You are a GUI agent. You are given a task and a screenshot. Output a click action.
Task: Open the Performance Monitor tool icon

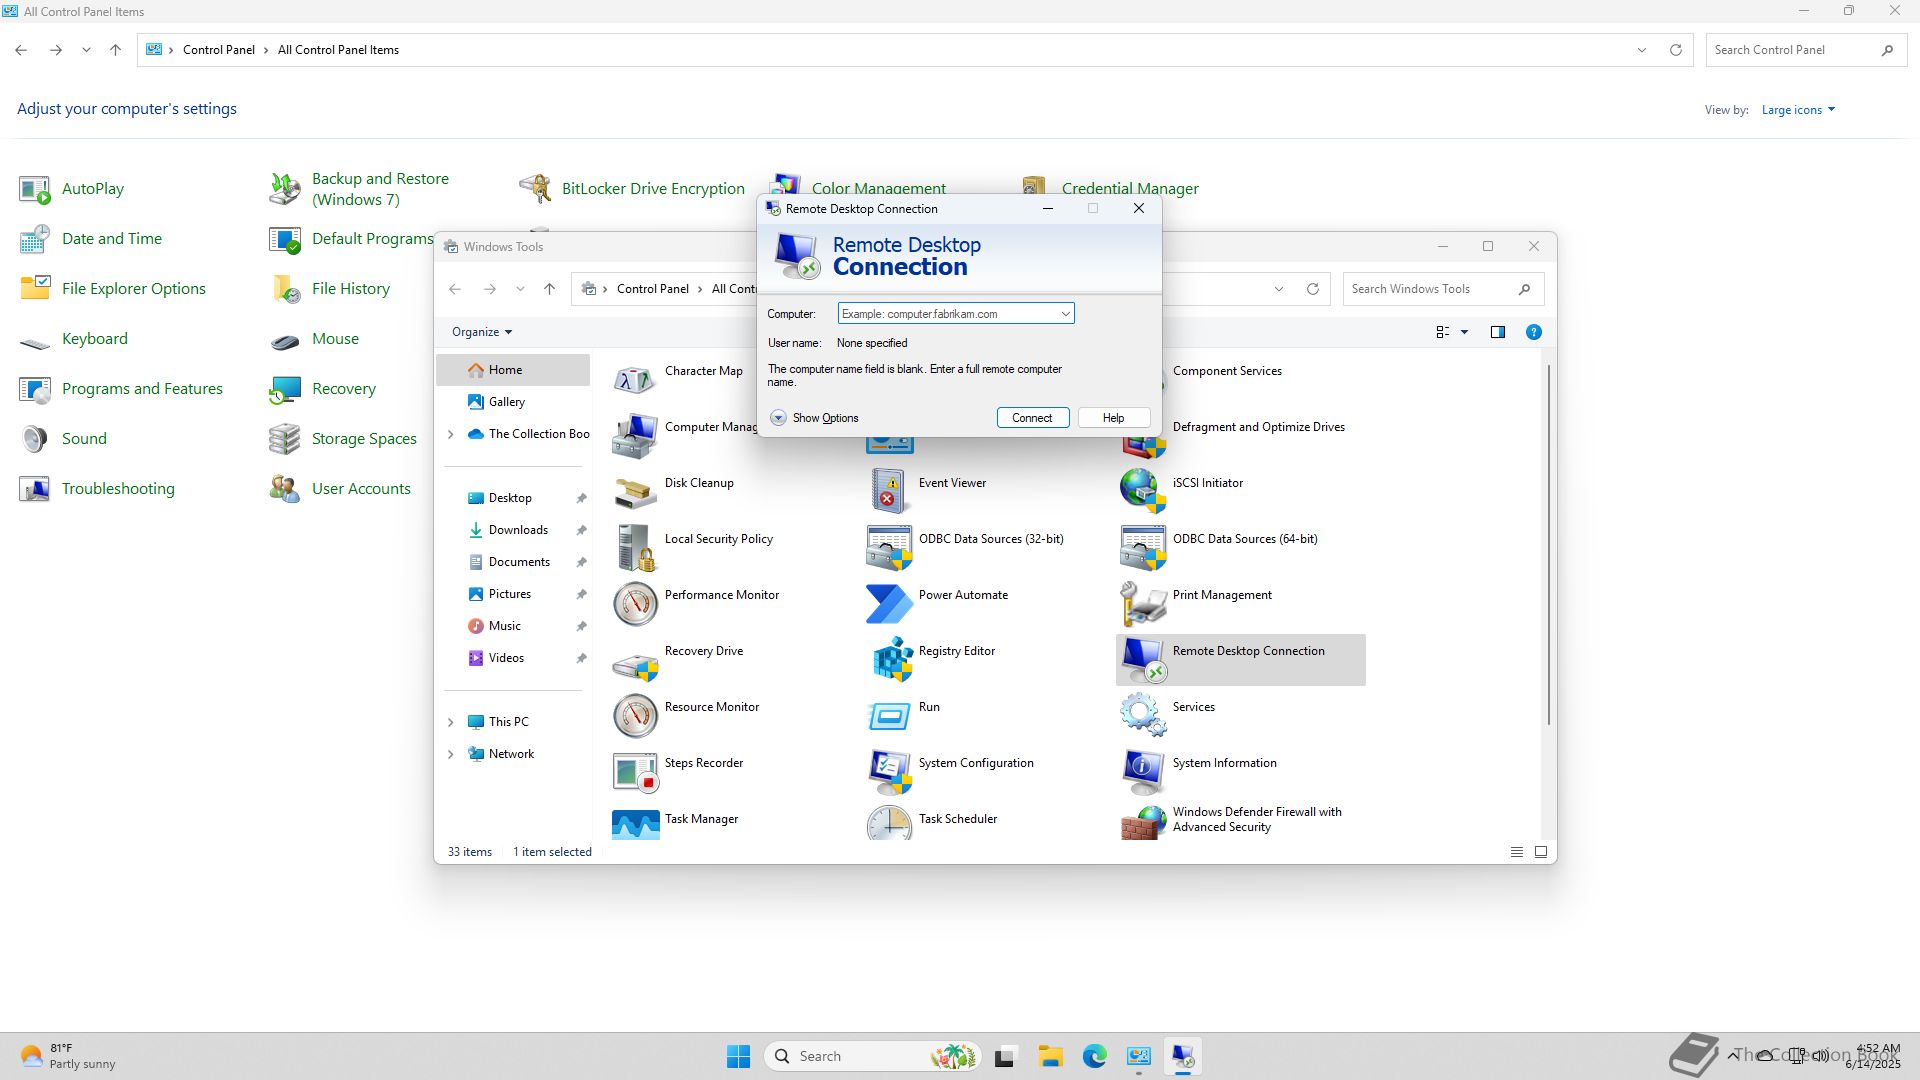[x=635, y=603]
